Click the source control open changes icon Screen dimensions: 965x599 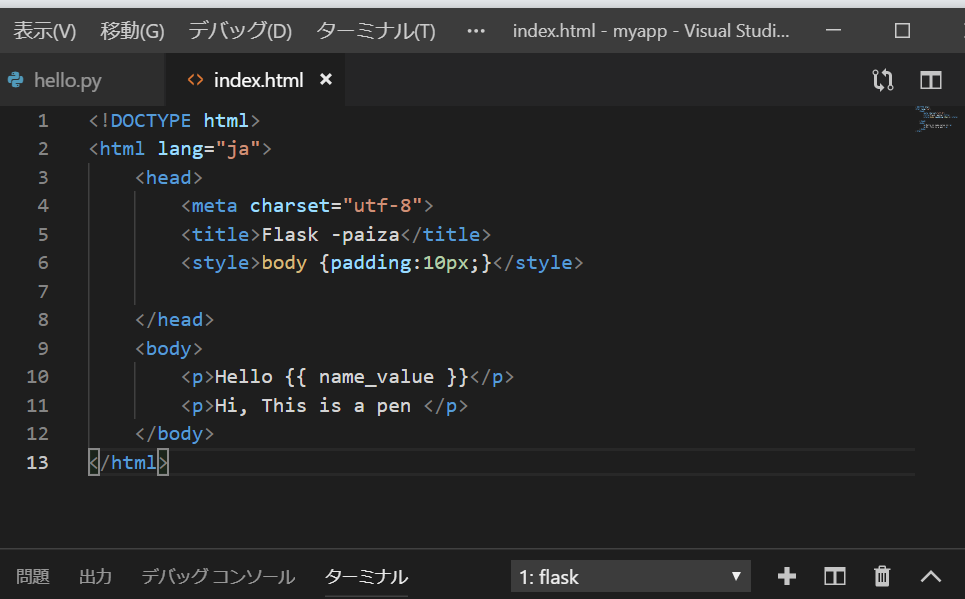click(x=882, y=80)
